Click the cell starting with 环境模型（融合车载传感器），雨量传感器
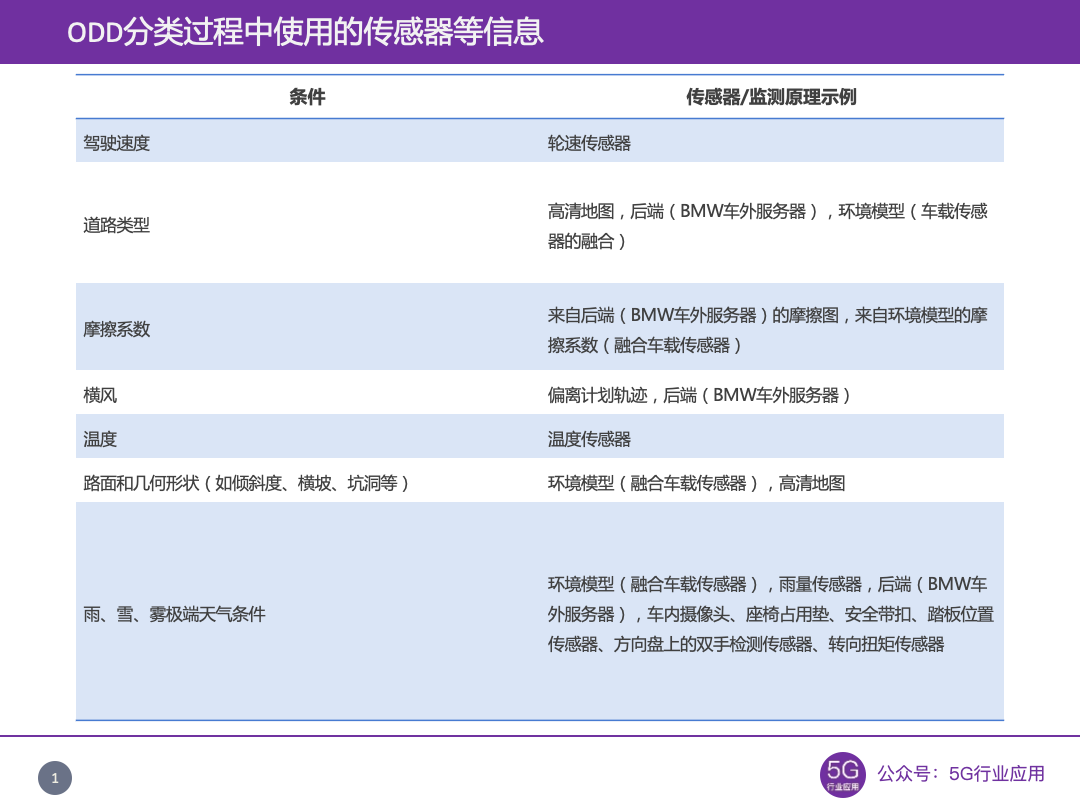 [771, 613]
